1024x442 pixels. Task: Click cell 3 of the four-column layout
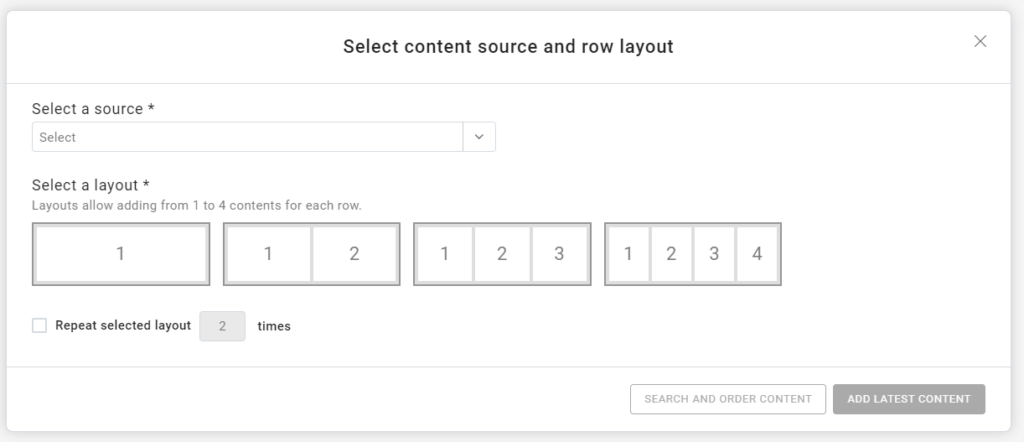click(714, 254)
